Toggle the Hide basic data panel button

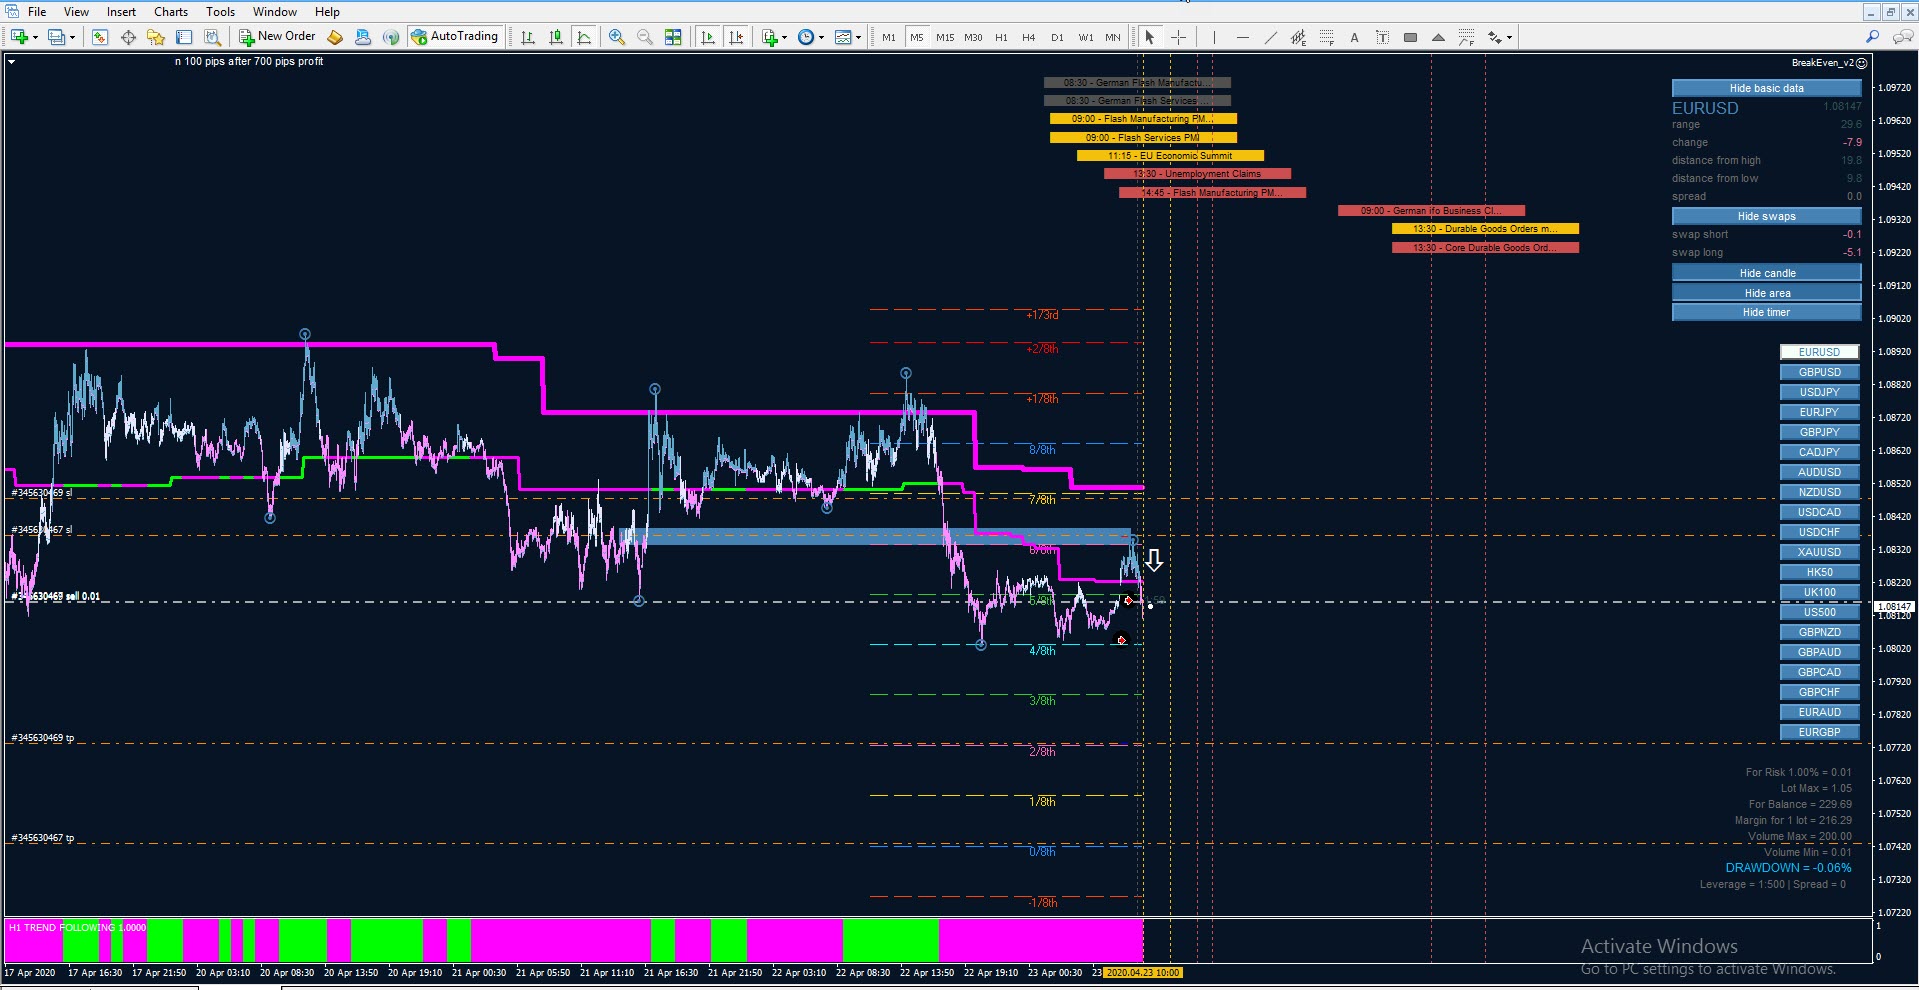point(1766,88)
